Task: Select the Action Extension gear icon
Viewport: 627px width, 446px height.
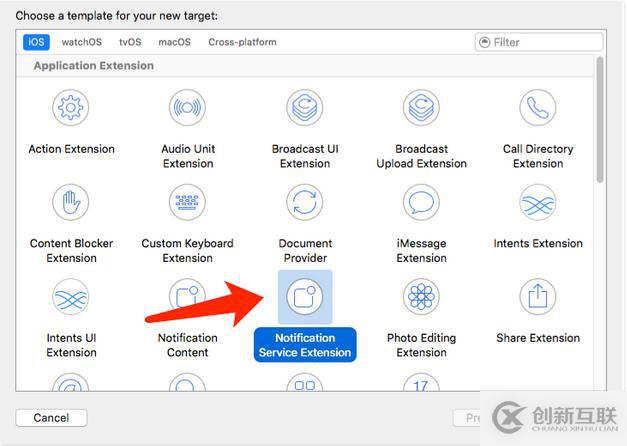Action: click(70, 108)
